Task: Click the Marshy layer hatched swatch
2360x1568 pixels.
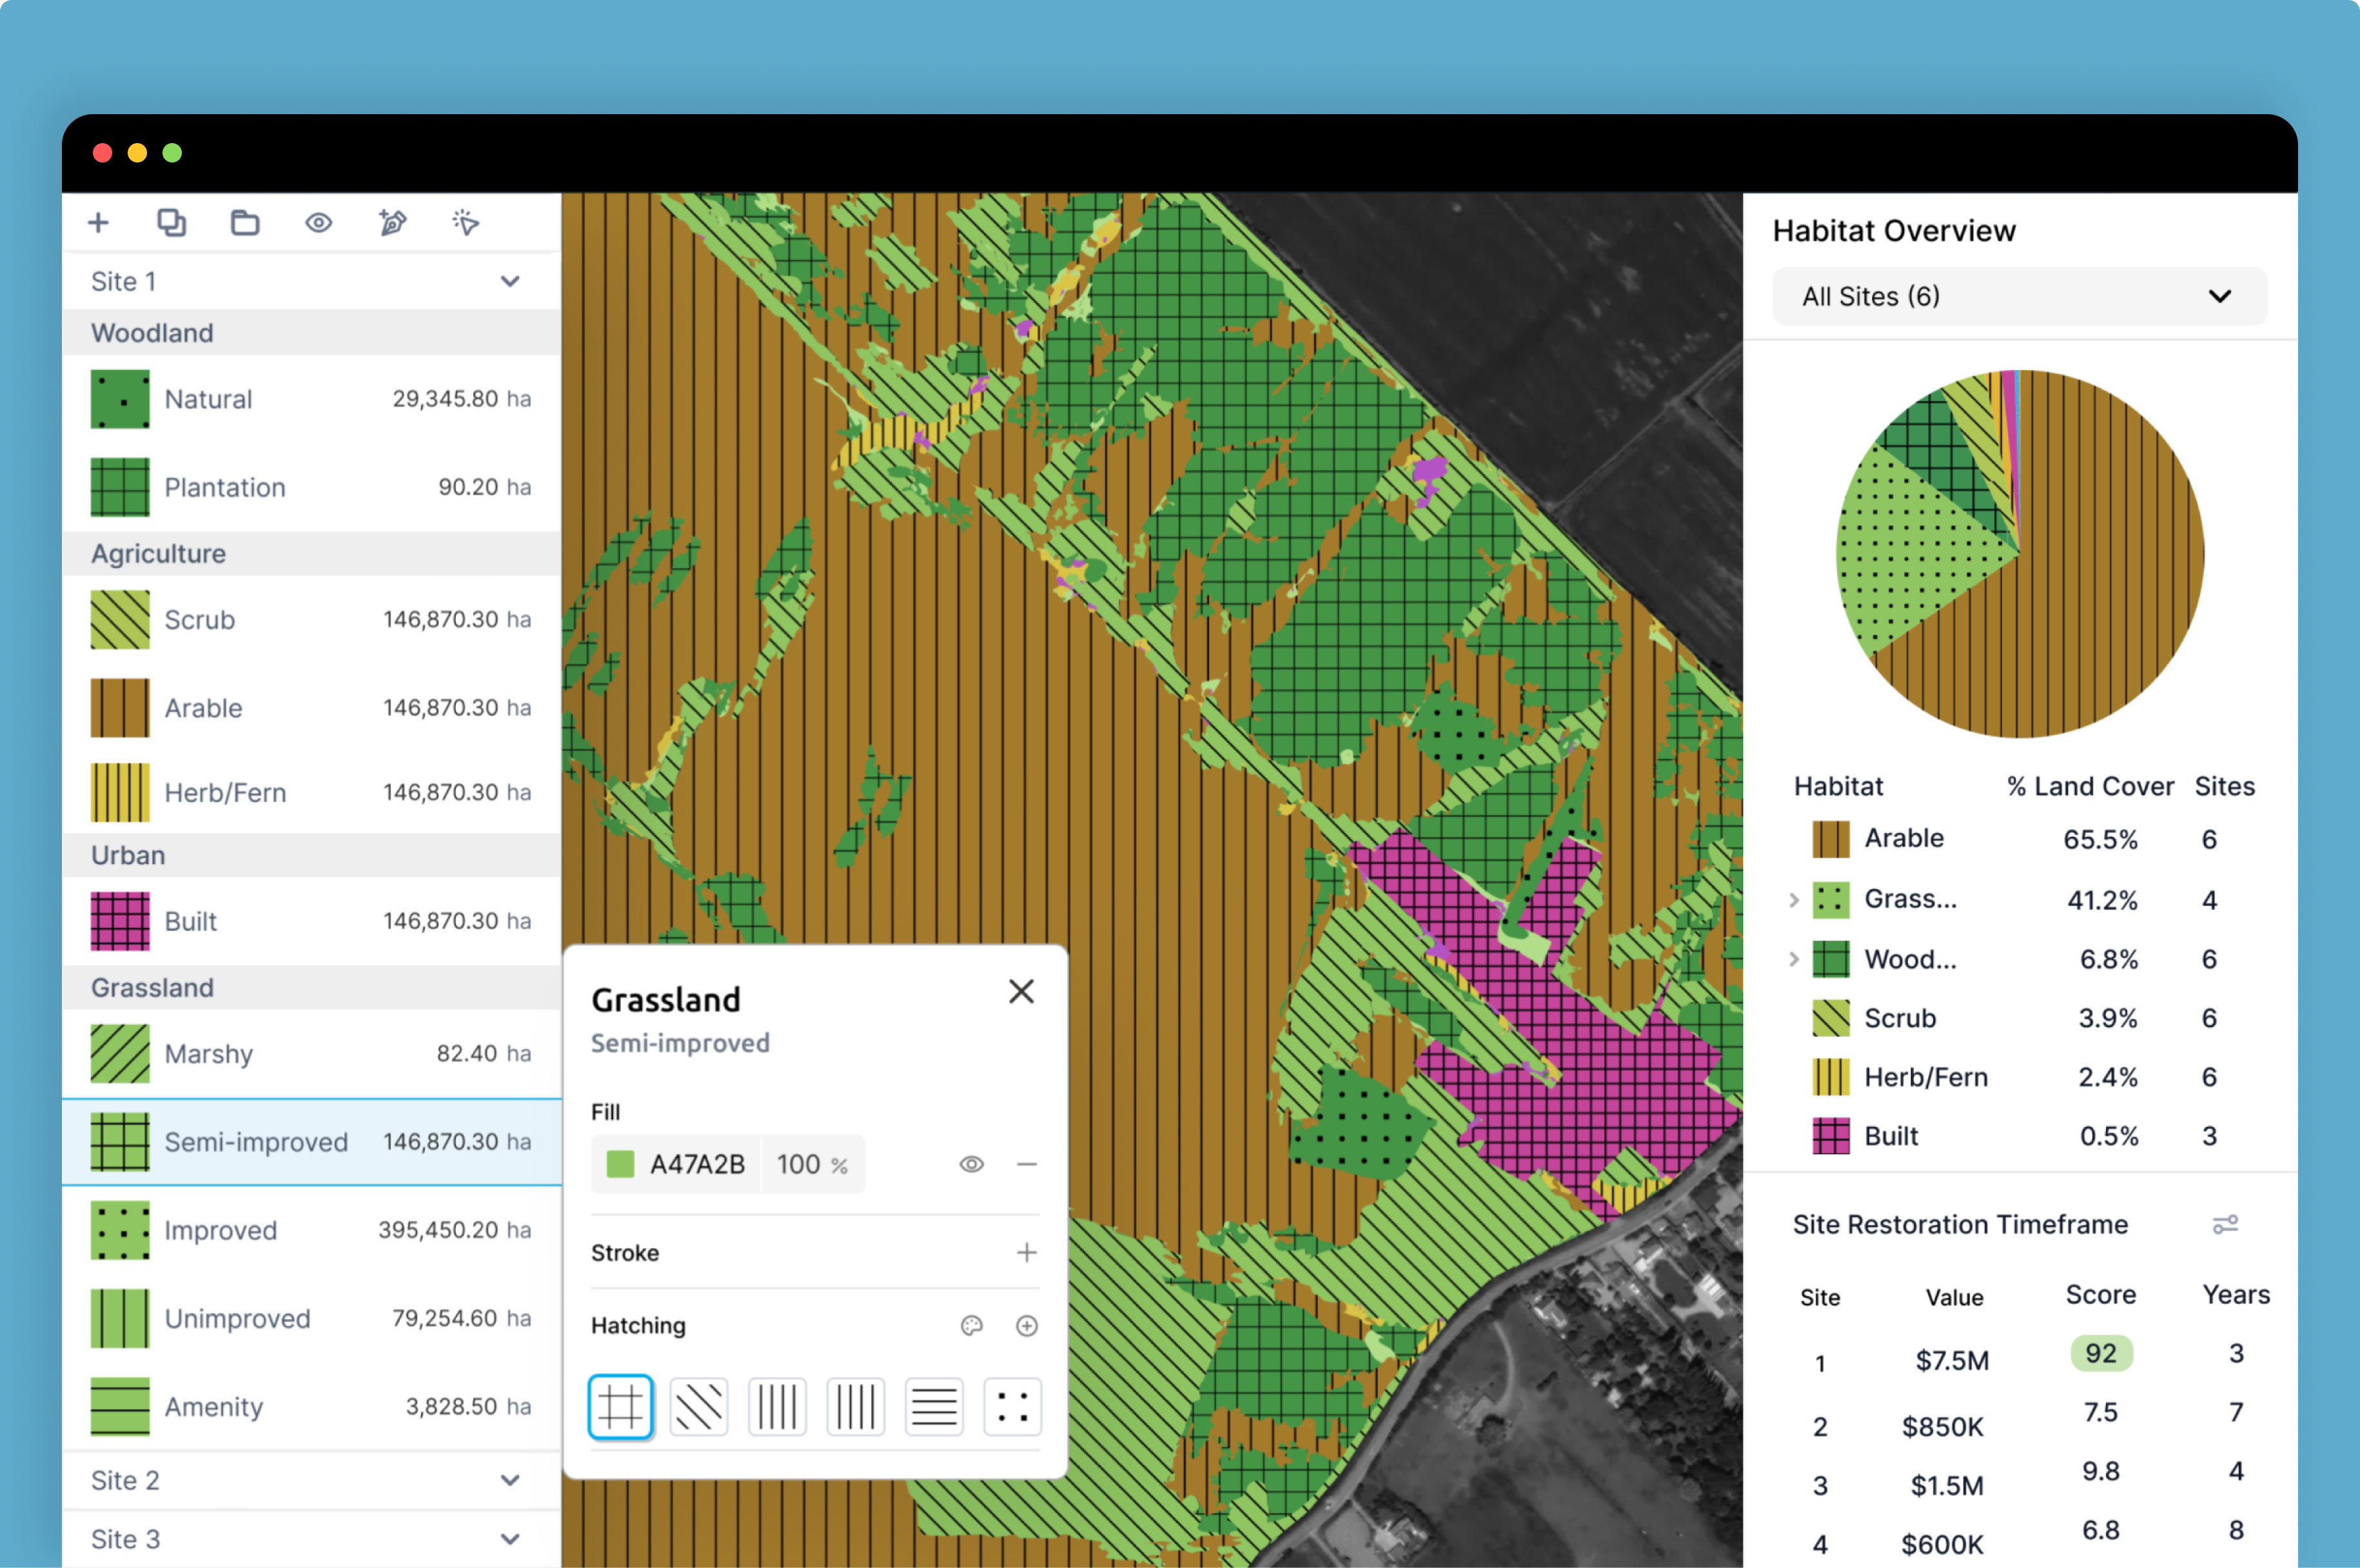Action: tap(120, 1054)
